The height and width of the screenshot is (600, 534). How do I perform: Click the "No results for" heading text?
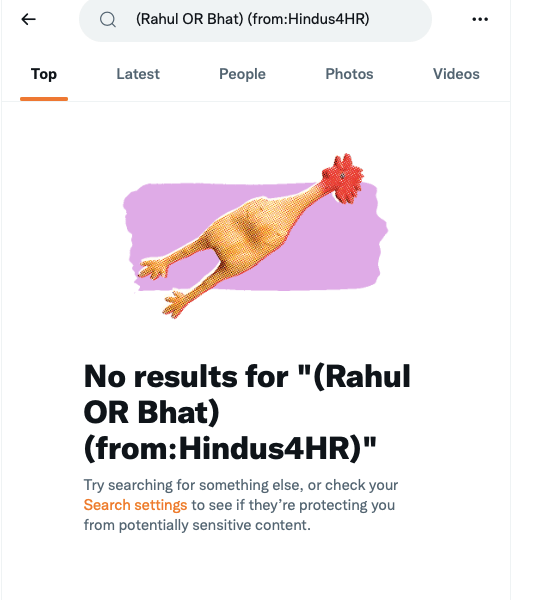[186, 377]
